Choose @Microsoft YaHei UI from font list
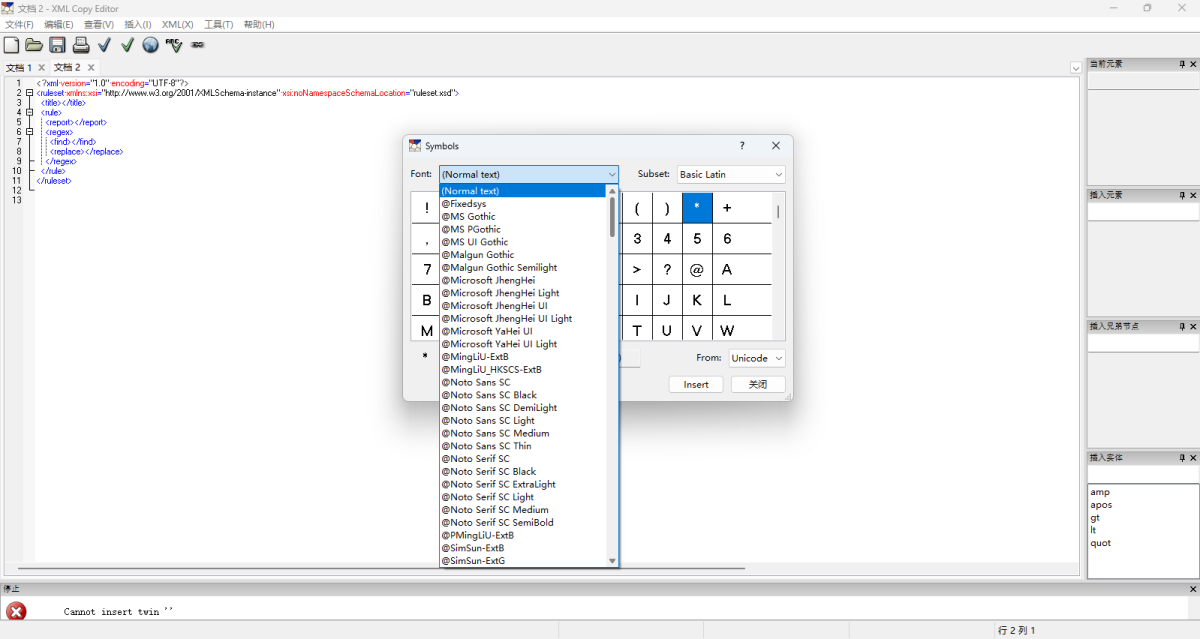1200x639 pixels. click(x=486, y=331)
